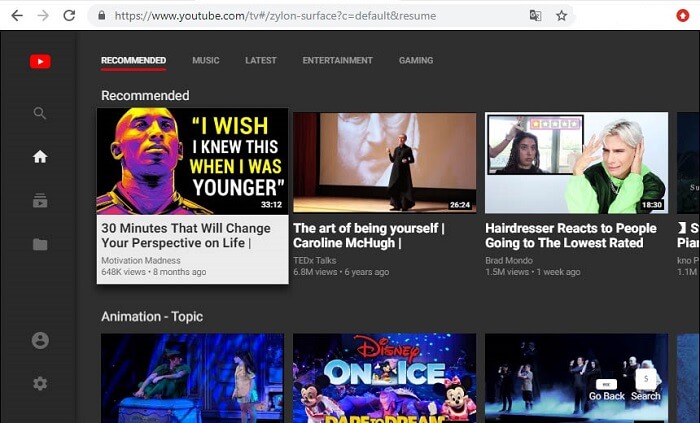Open the Hairdresser Reacts video thumbnail
The height and width of the screenshot is (423, 700).
576,163
